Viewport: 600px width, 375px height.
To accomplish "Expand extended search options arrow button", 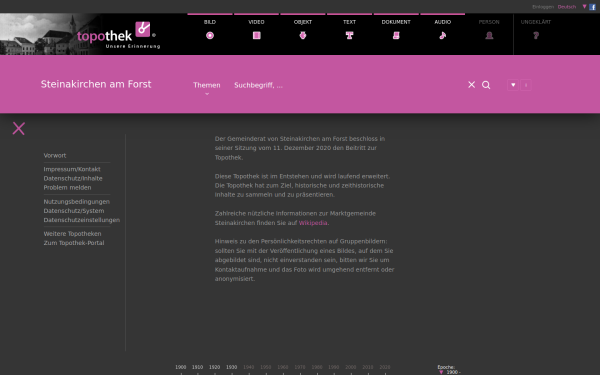I will point(513,85).
